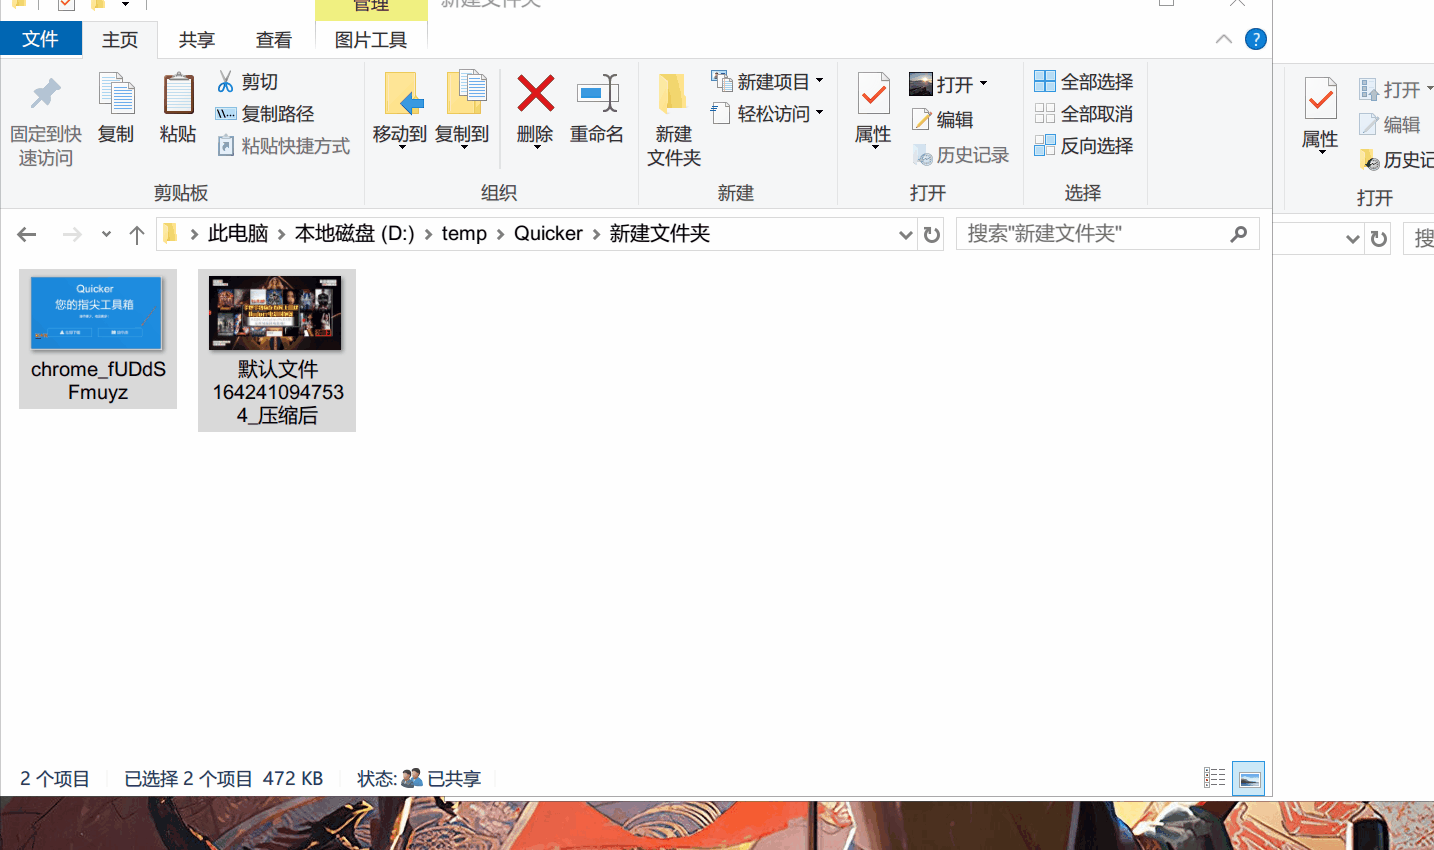Switch to the 主页 ribbon tab
The image size is (1434, 850).
pyautogui.click(x=120, y=40)
